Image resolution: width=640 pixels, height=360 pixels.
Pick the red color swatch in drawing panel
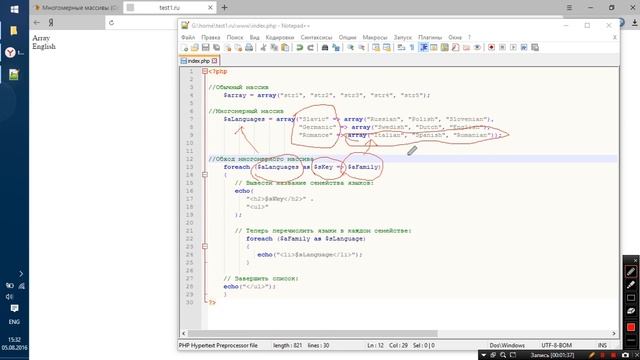click(631, 327)
